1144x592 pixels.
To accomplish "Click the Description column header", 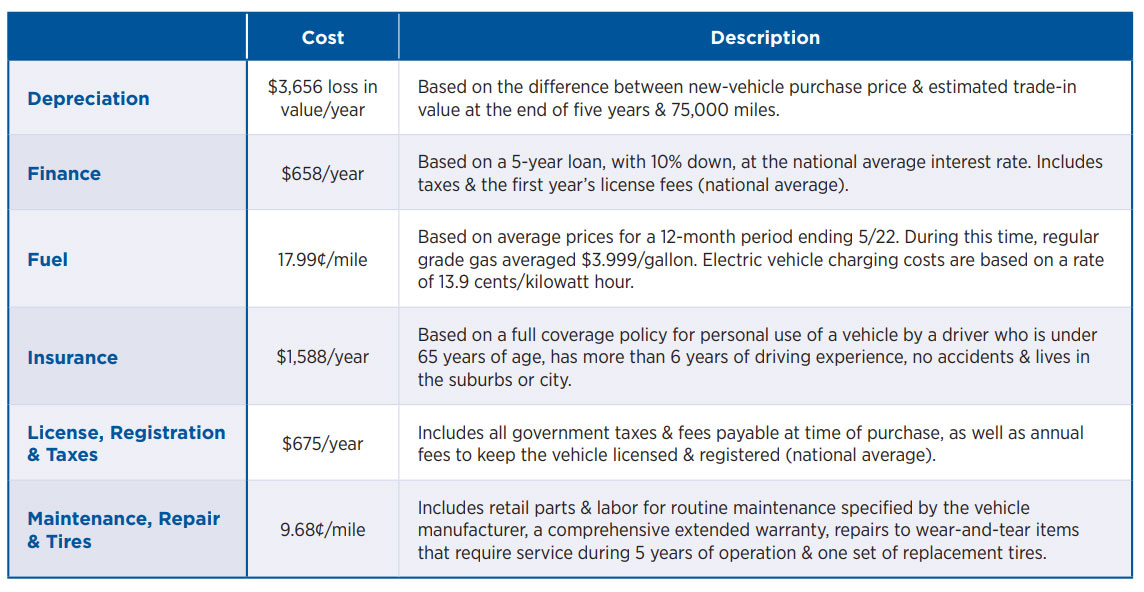I will click(765, 38).
